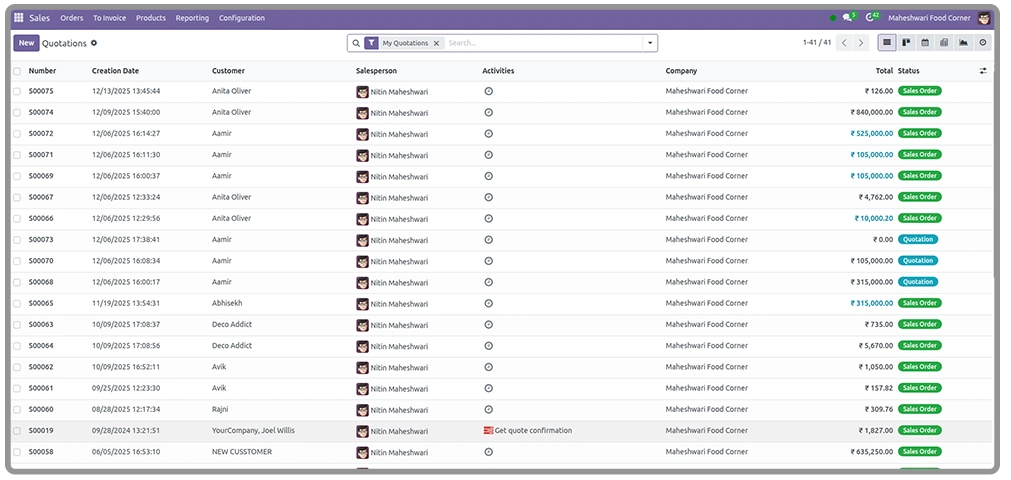Open the Orders menu
Image resolution: width=1011 pixels, height=480 pixels.
point(71,18)
